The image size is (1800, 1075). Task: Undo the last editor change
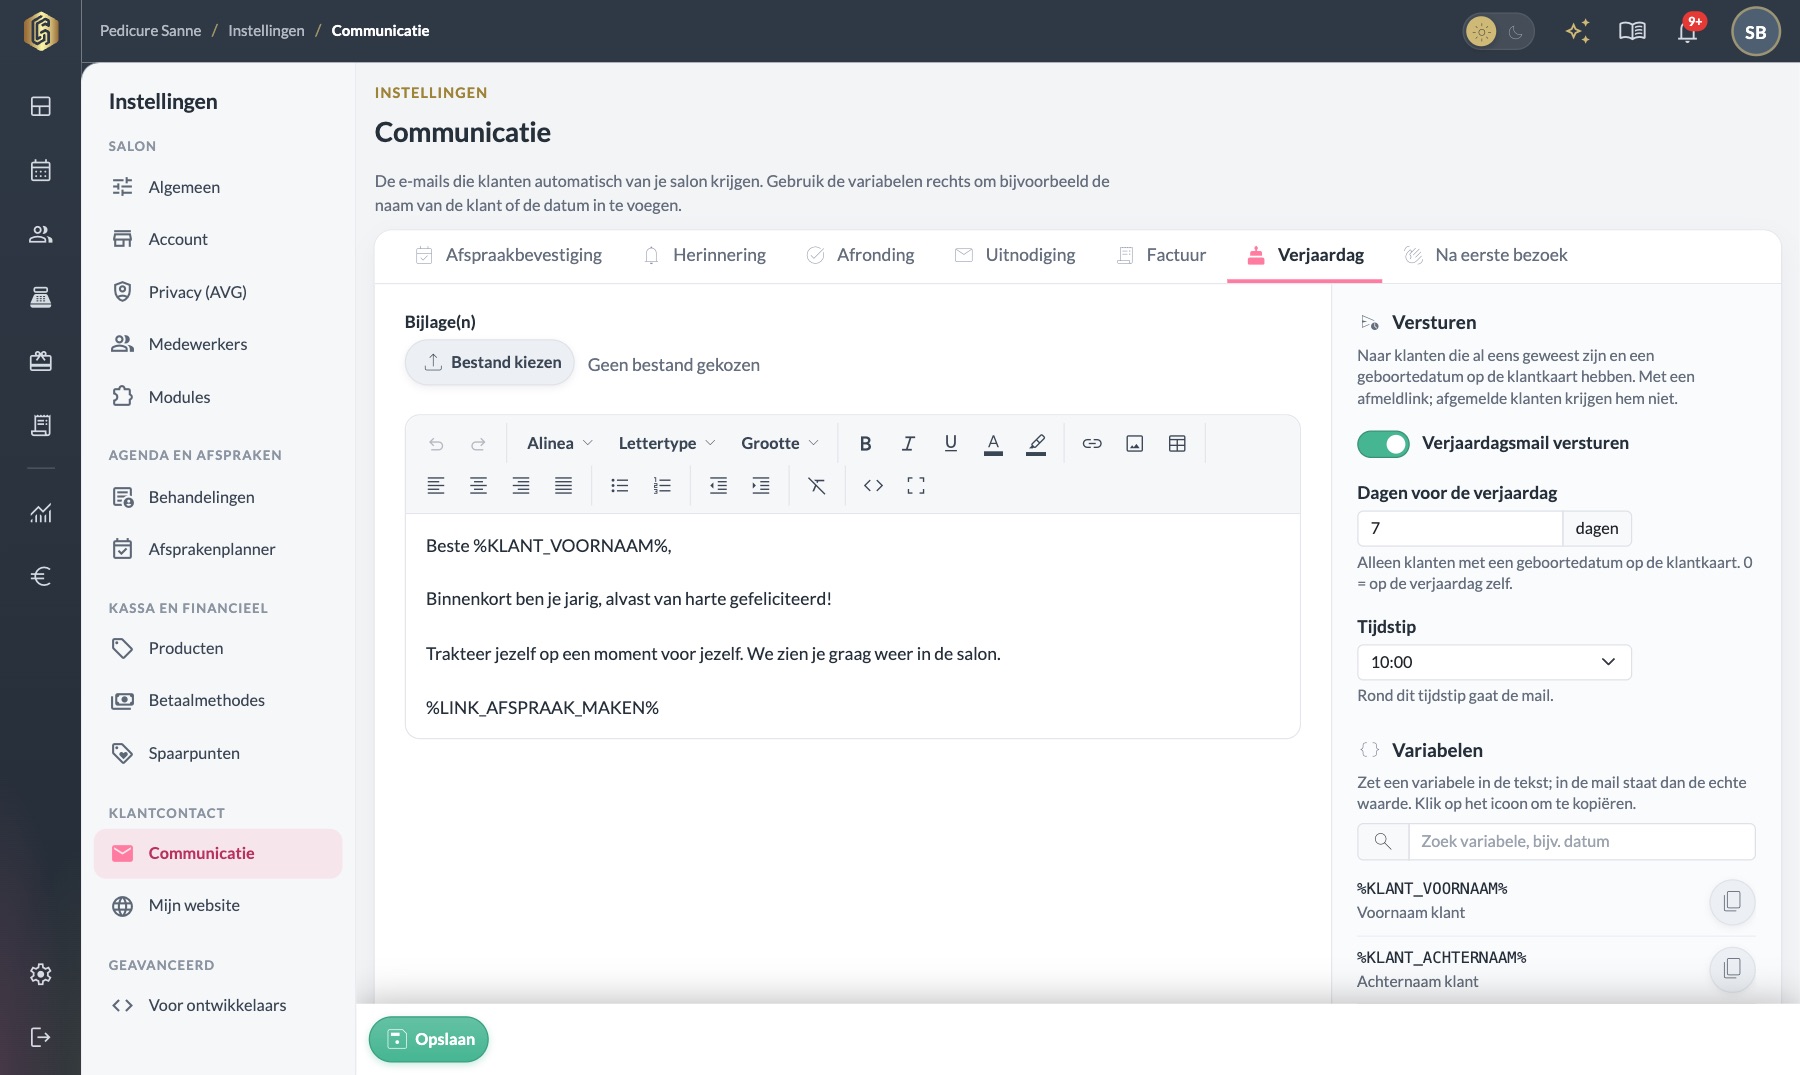pos(436,443)
